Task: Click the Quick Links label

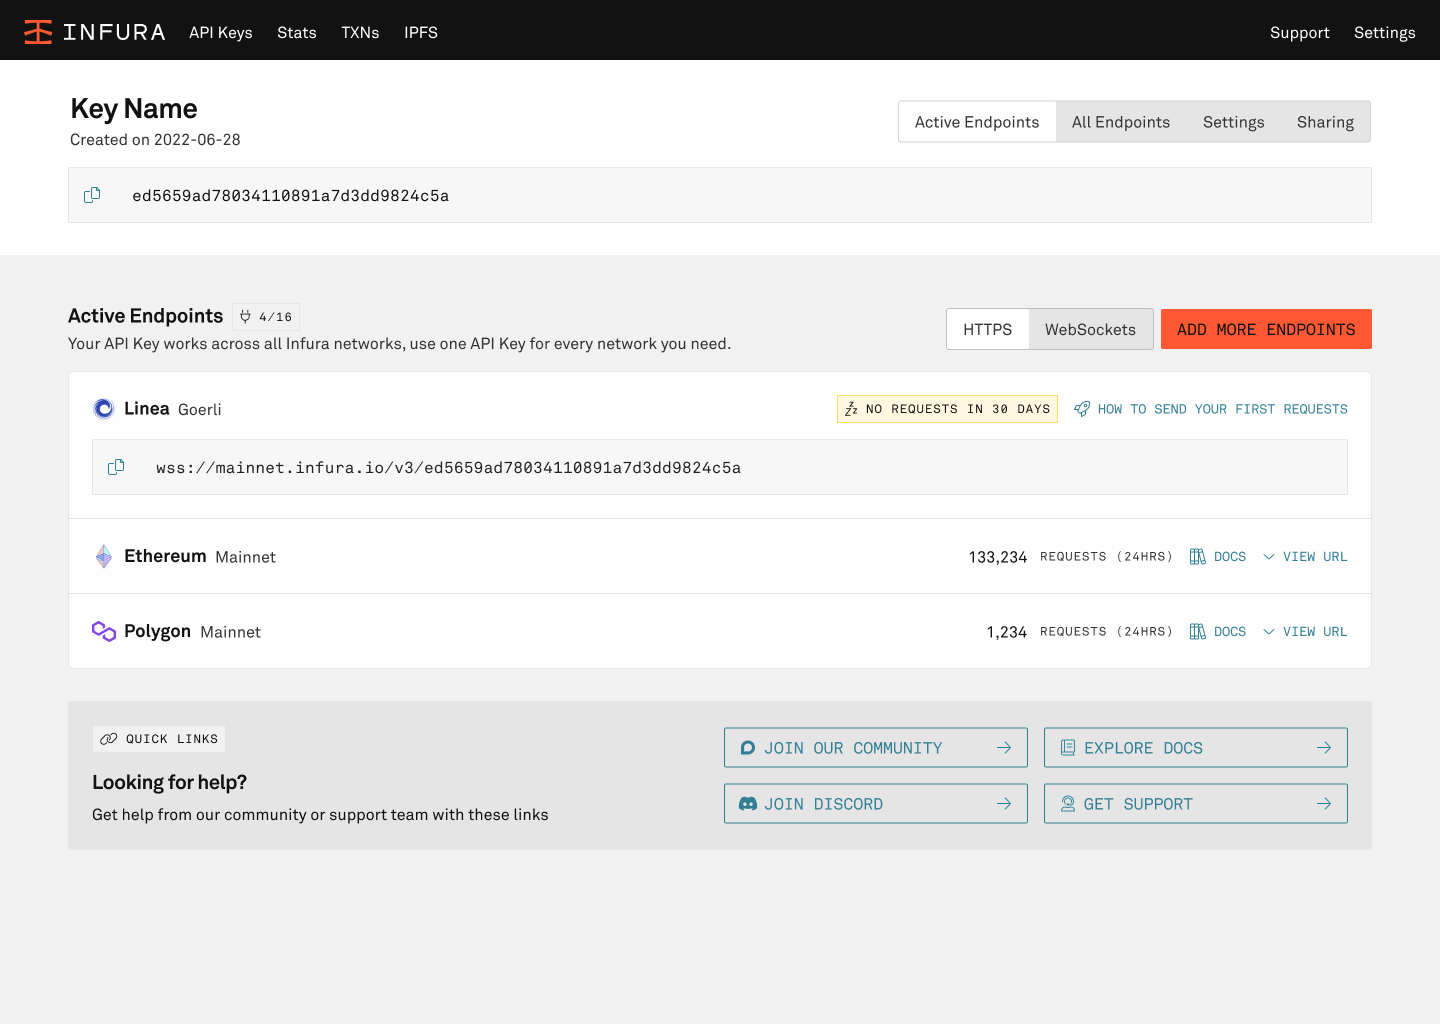Action: pos(159,739)
